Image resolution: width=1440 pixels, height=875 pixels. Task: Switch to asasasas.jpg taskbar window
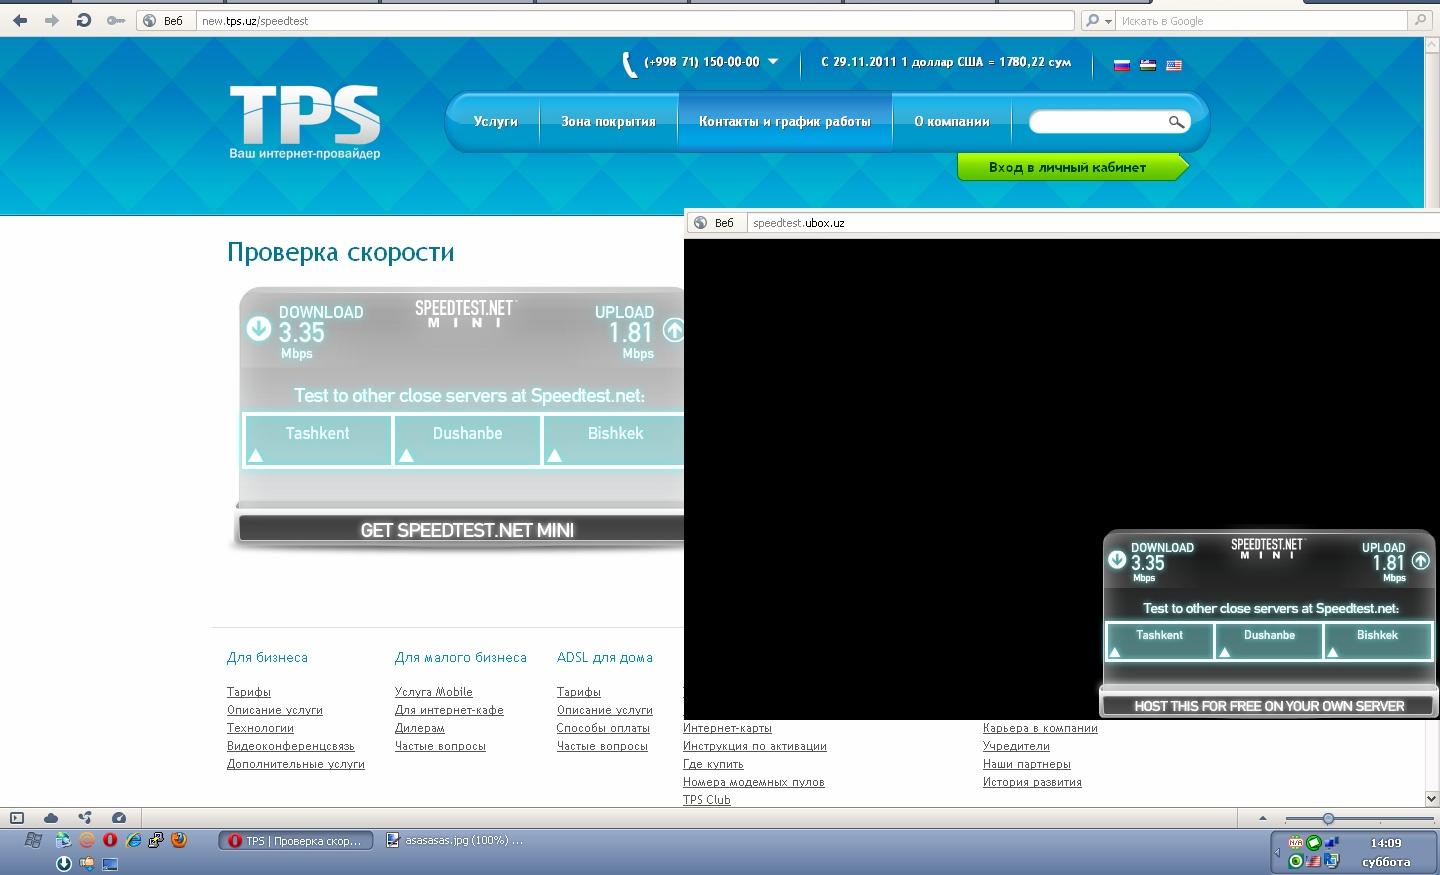[x=454, y=841]
